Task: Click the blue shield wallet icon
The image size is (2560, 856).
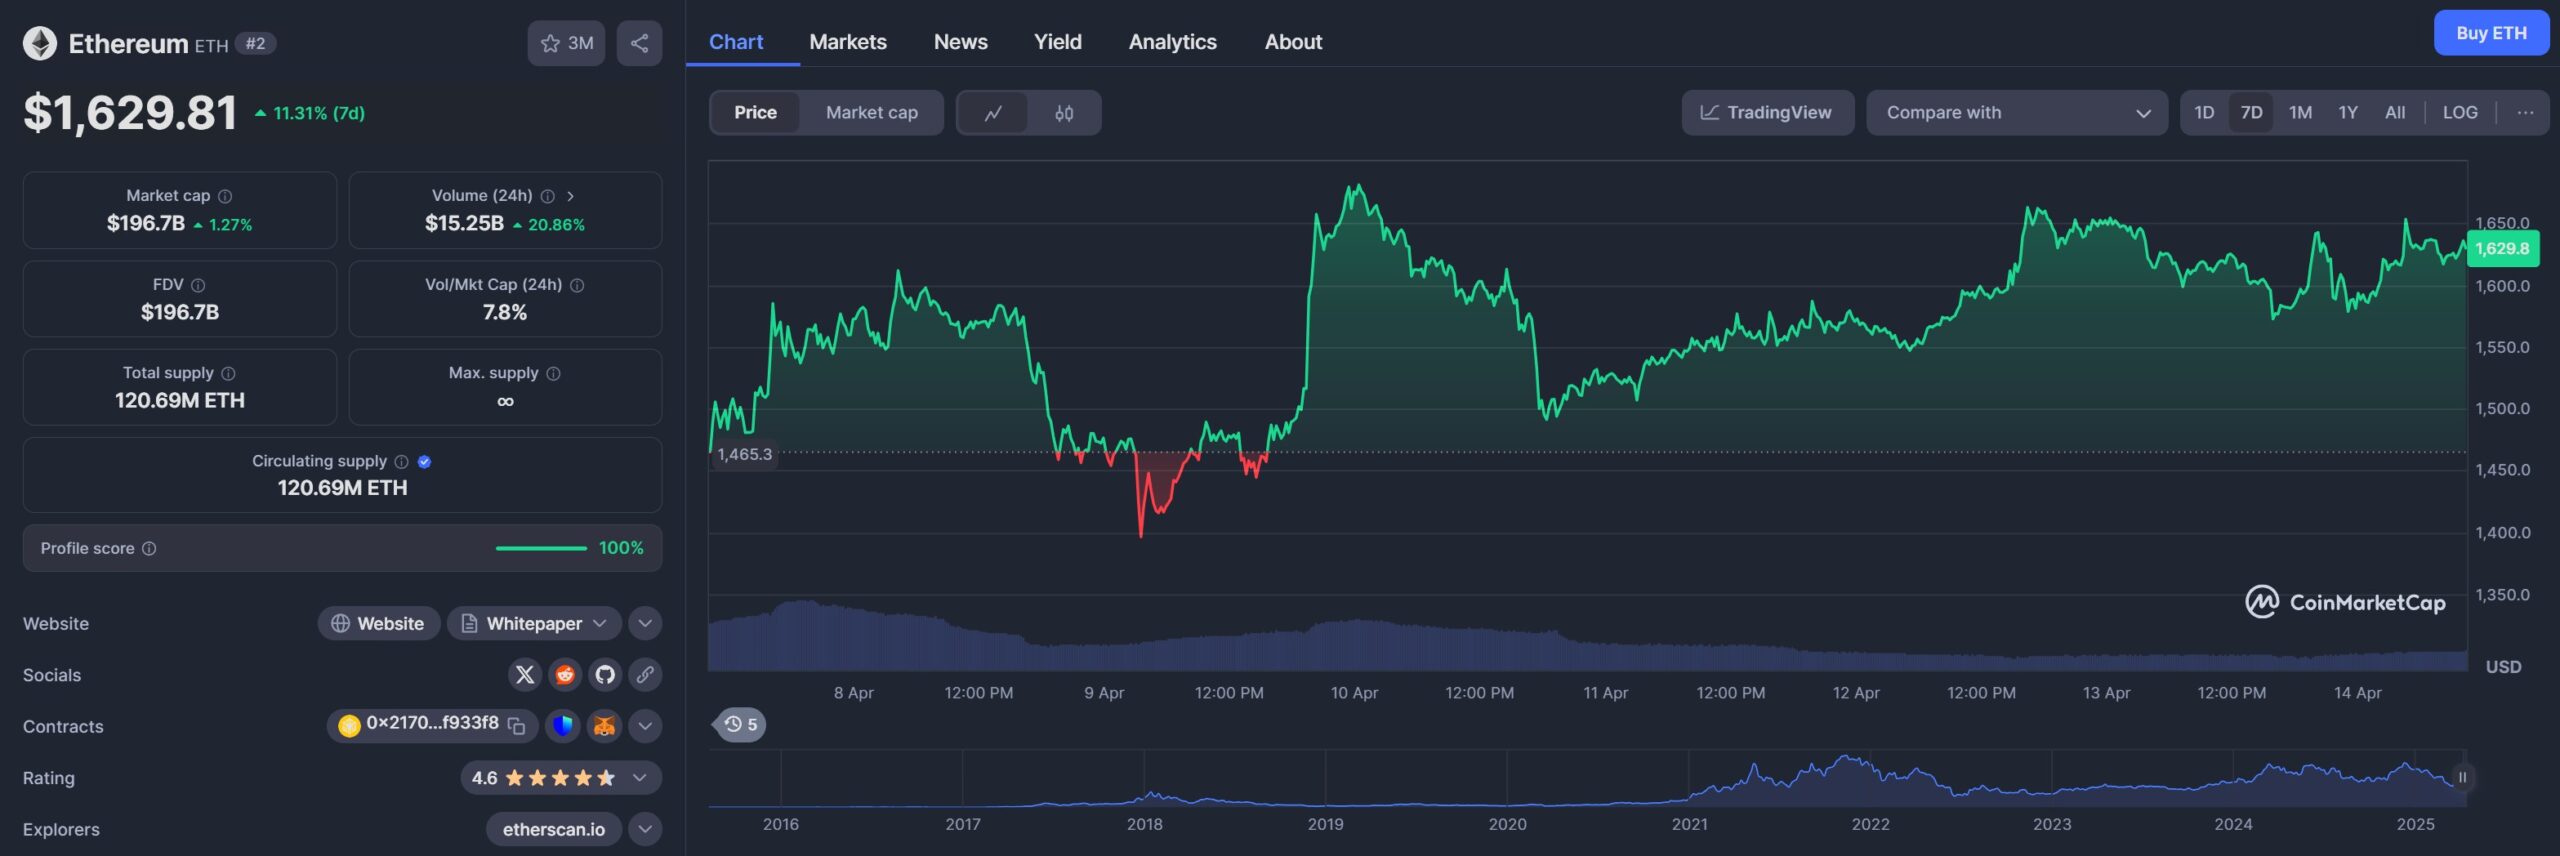Action: (563, 726)
